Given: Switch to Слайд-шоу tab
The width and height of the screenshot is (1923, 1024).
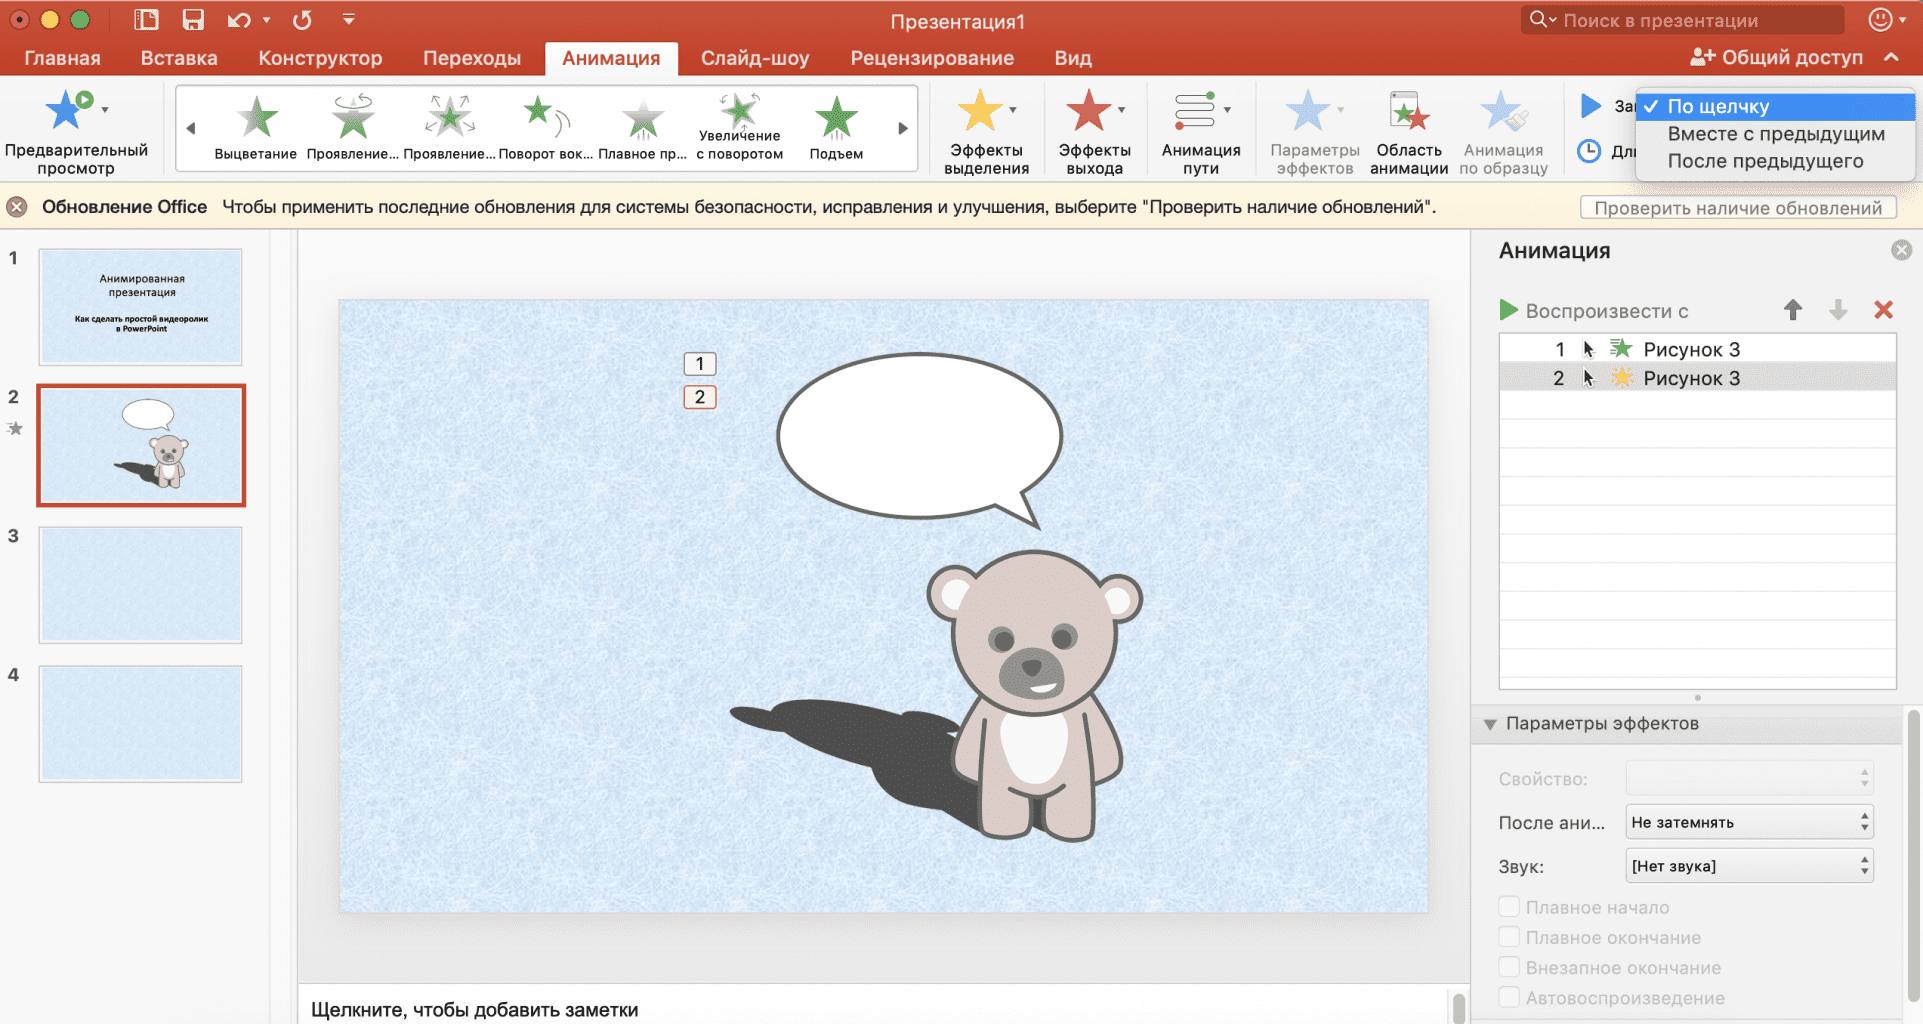Looking at the screenshot, I should (x=755, y=58).
